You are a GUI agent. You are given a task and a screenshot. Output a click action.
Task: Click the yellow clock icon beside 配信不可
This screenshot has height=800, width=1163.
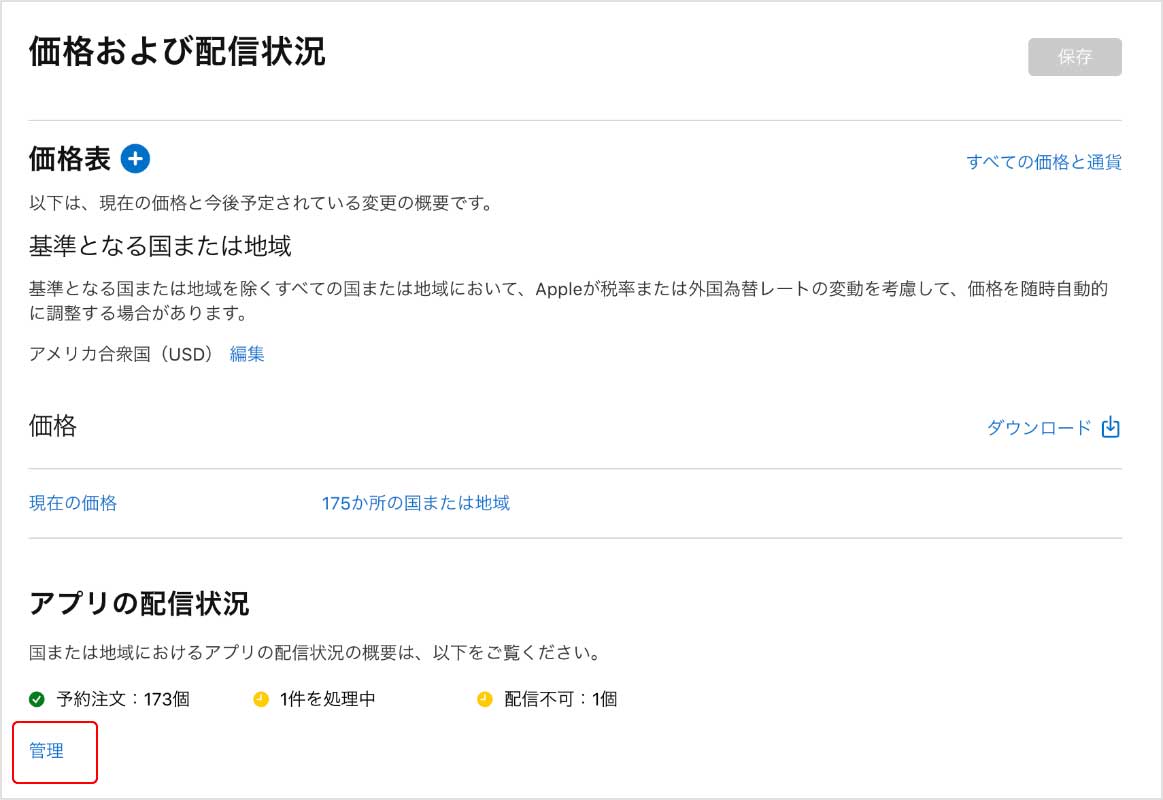click(485, 699)
